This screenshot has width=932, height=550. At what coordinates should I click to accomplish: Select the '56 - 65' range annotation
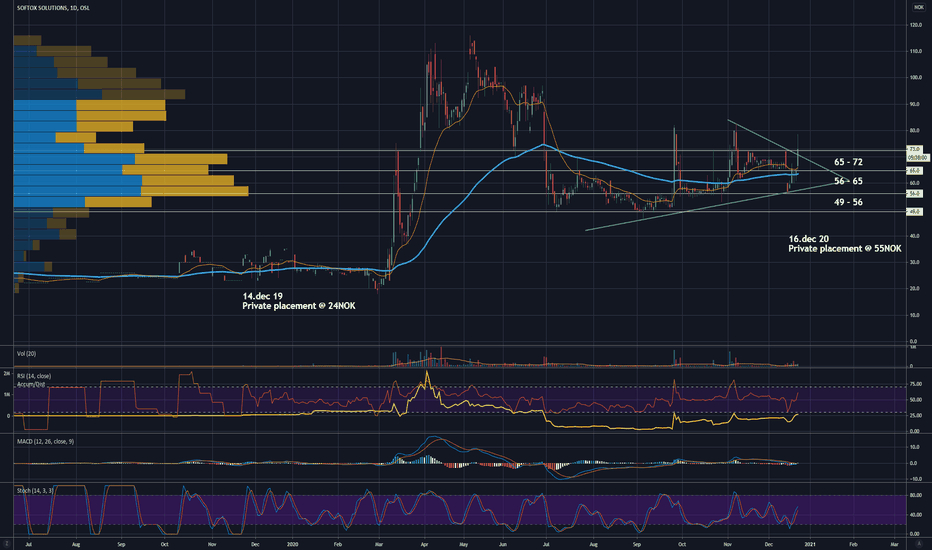click(848, 181)
